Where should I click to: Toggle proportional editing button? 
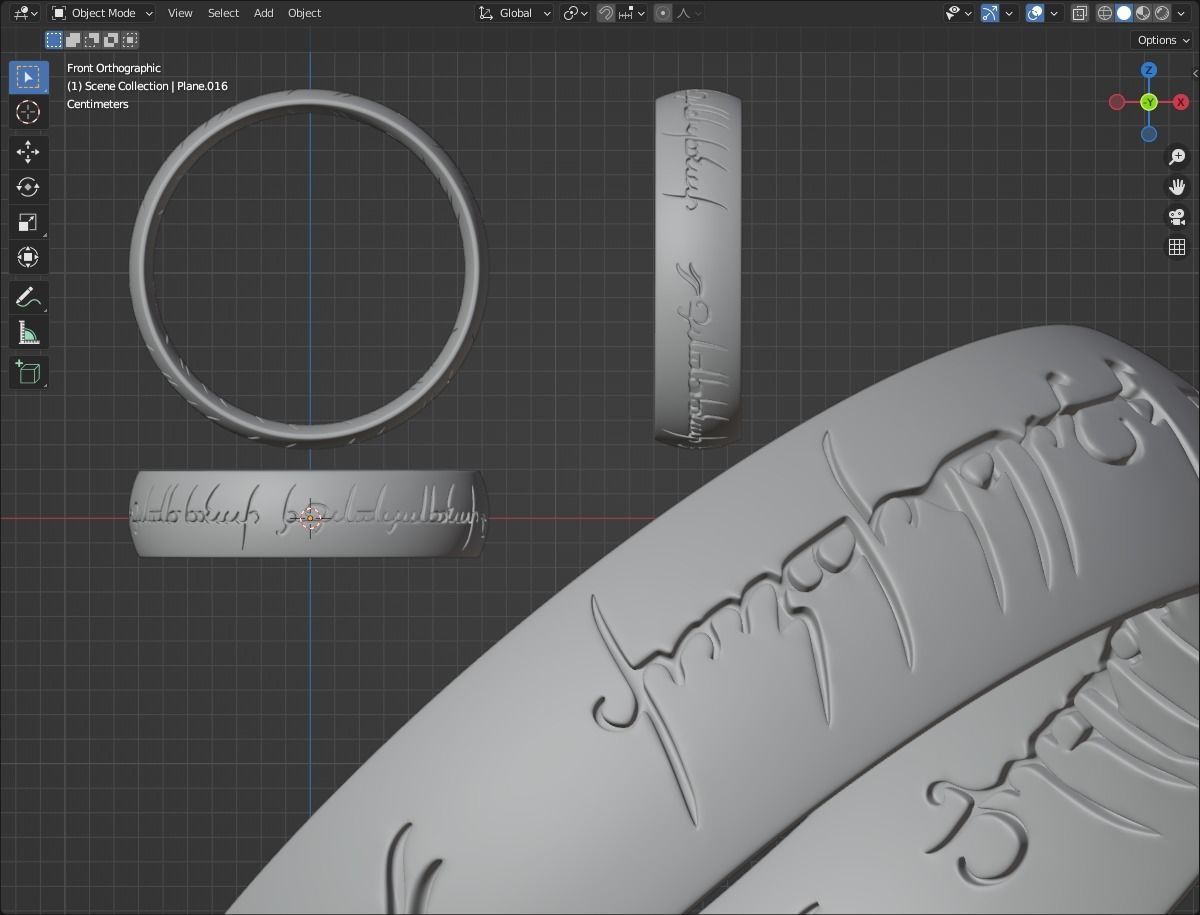[663, 13]
